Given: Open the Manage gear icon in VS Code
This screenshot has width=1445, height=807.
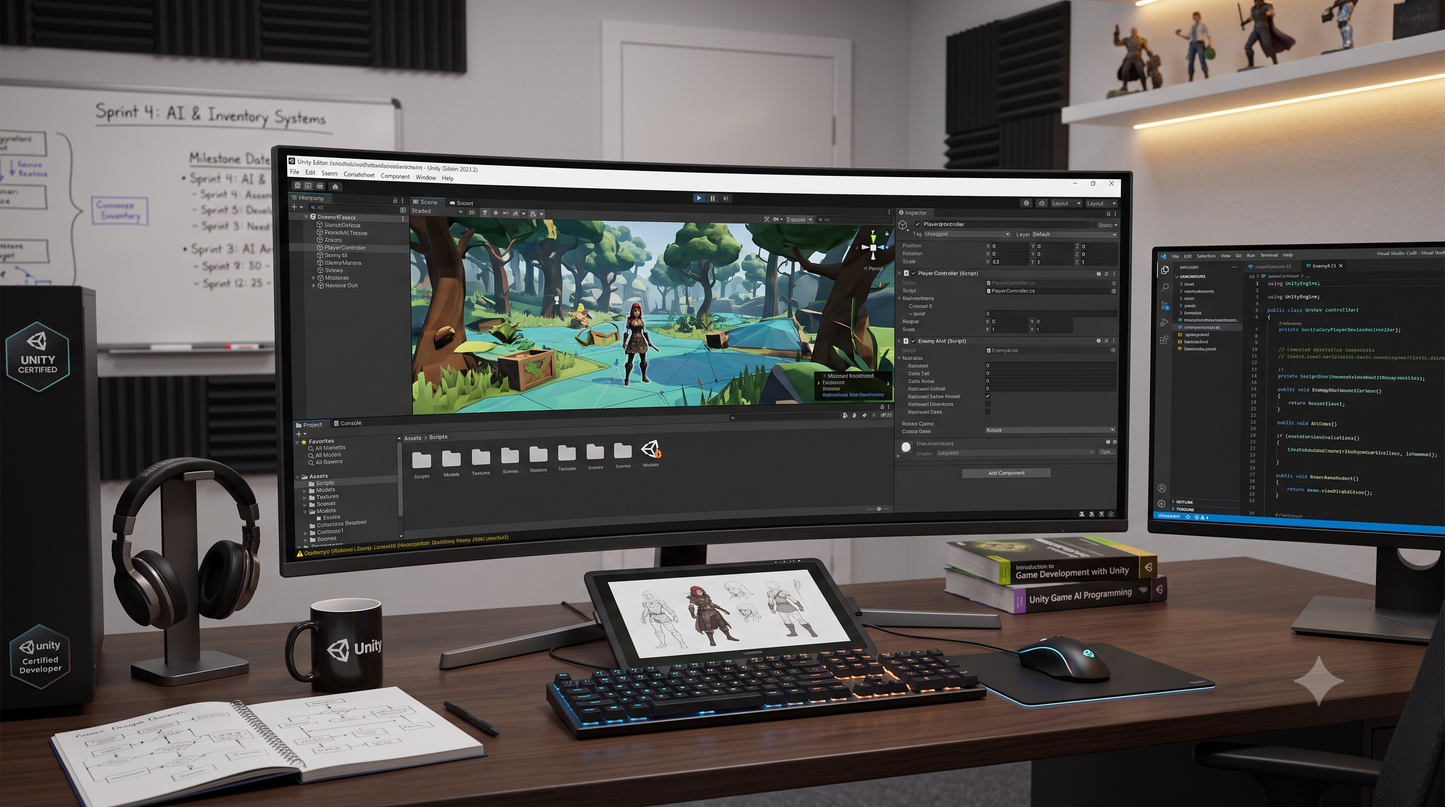Looking at the screenshot, I should tap(1162, 503).
